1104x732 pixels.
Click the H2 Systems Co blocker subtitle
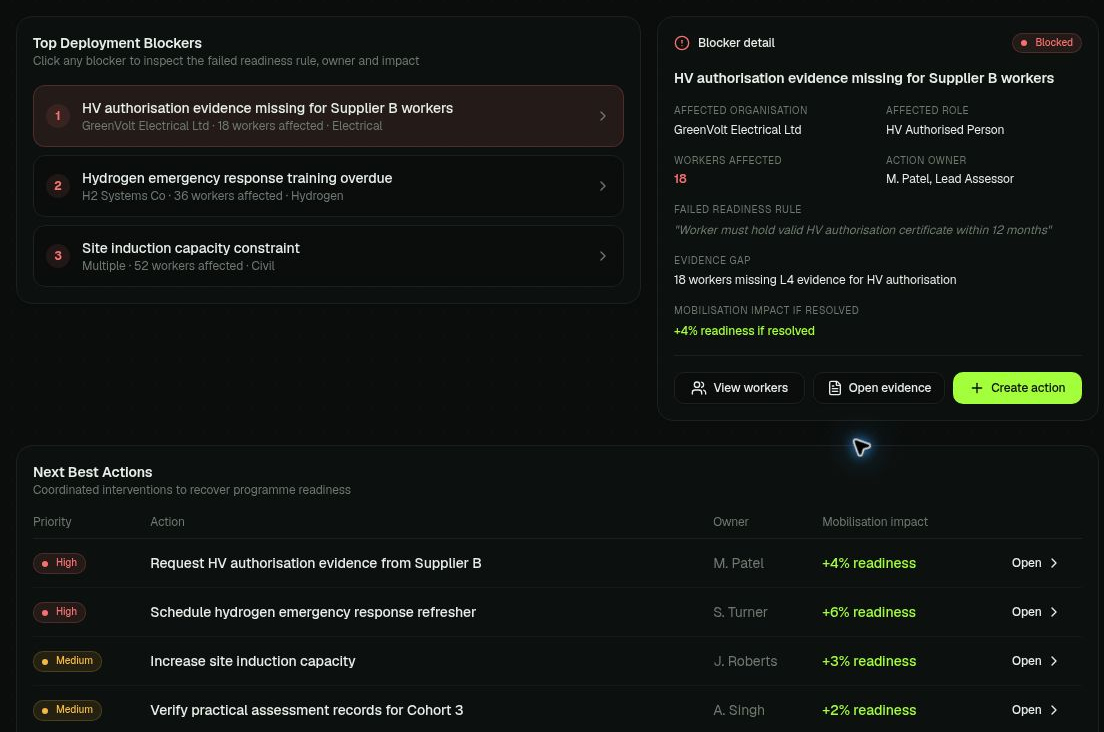click(213, 196)
